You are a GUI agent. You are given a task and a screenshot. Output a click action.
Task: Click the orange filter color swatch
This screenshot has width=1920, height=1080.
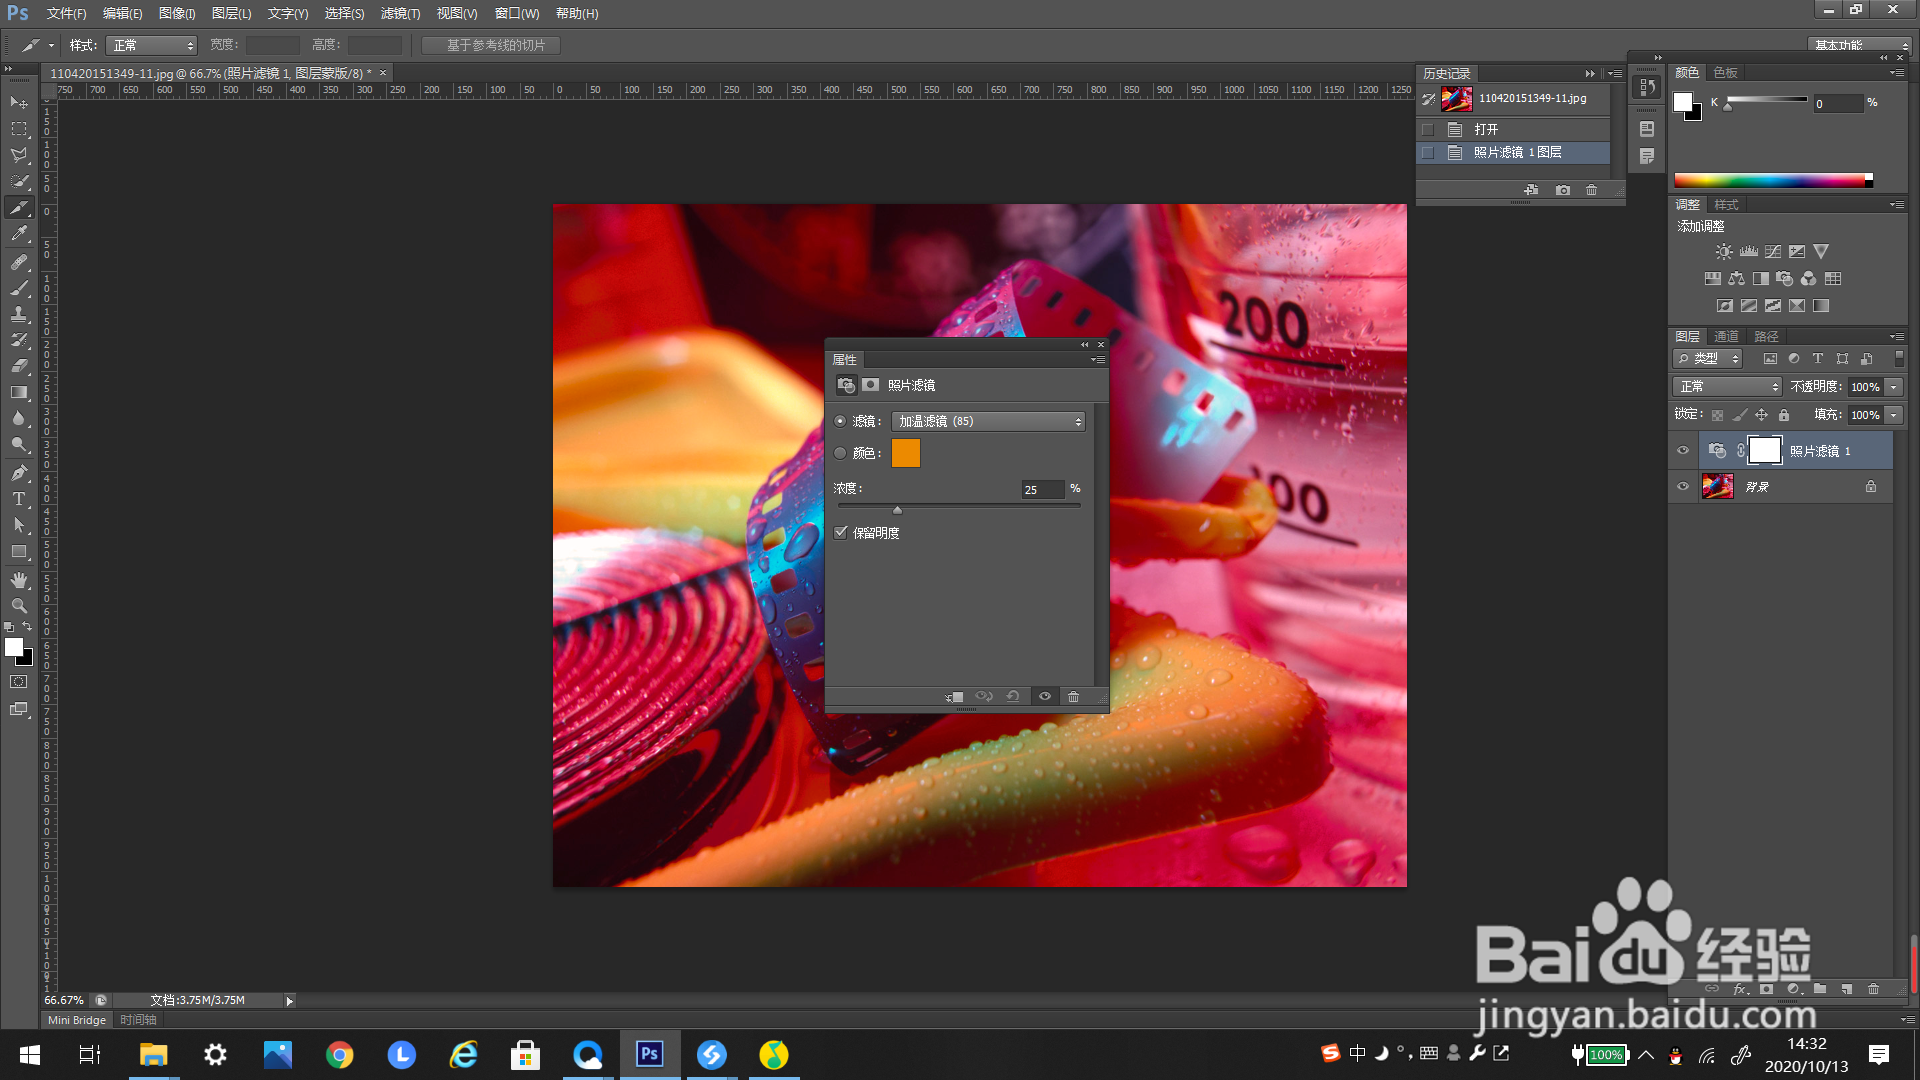pyautogui.click(x=905, y=453)
